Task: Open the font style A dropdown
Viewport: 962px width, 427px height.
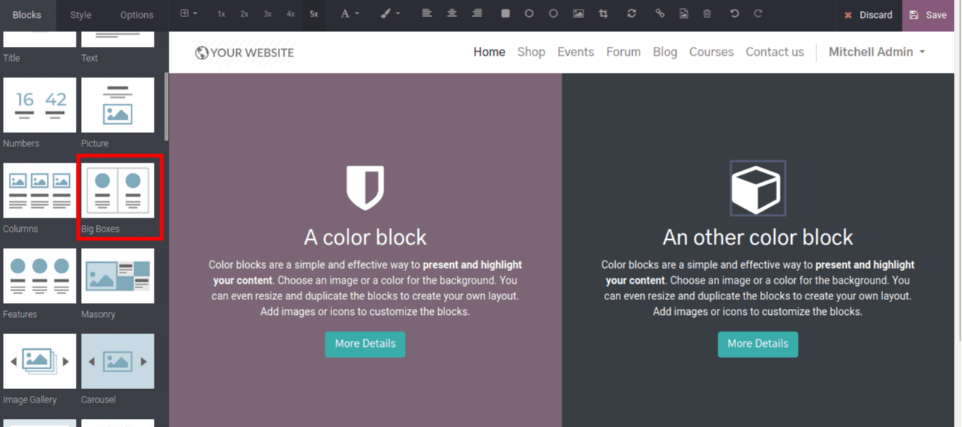Action: tap(349, 13)
